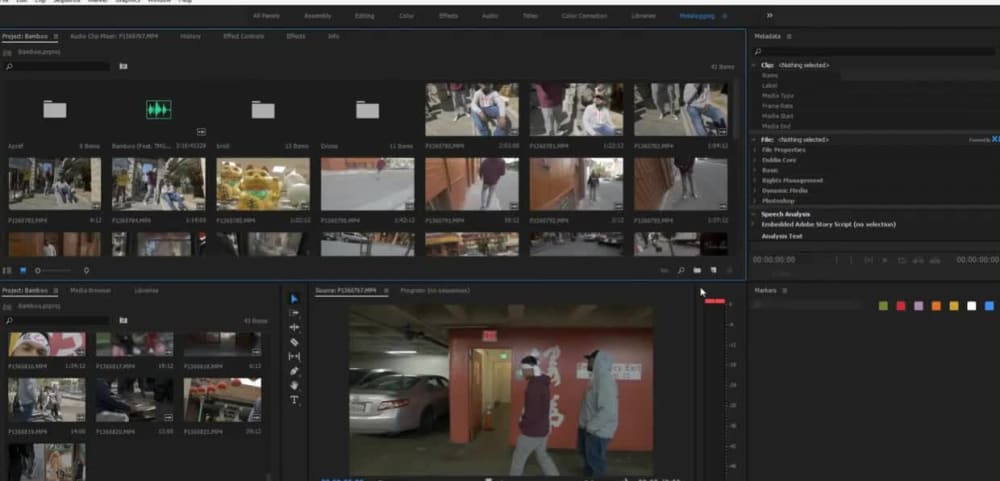Filter markers by green color
The width and height of the screenshot is (1000, 481).
click(883, 306)
